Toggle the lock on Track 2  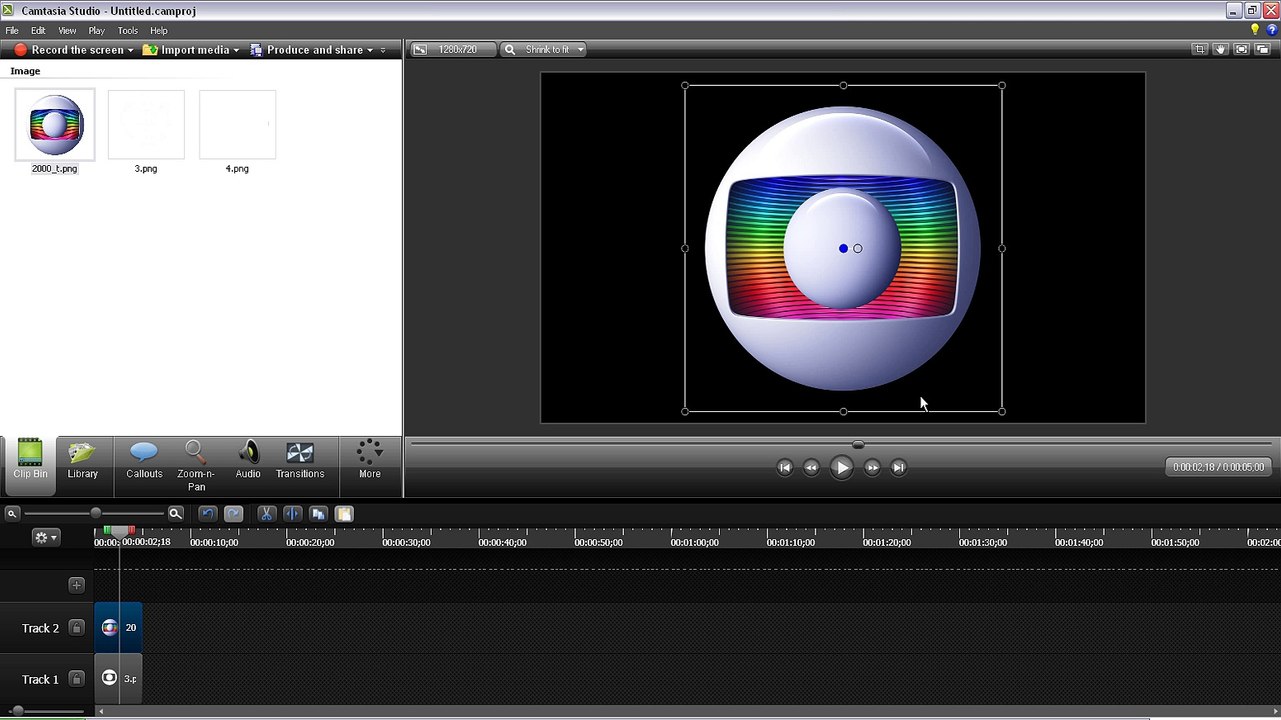pos(76,628)
